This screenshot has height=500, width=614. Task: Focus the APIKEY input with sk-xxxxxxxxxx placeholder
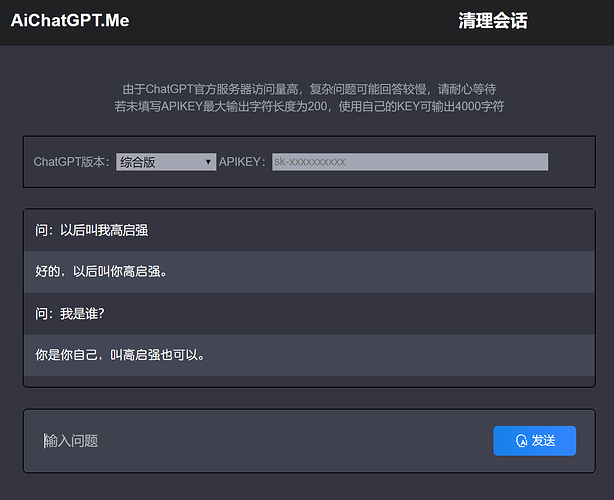click(409, 162)
